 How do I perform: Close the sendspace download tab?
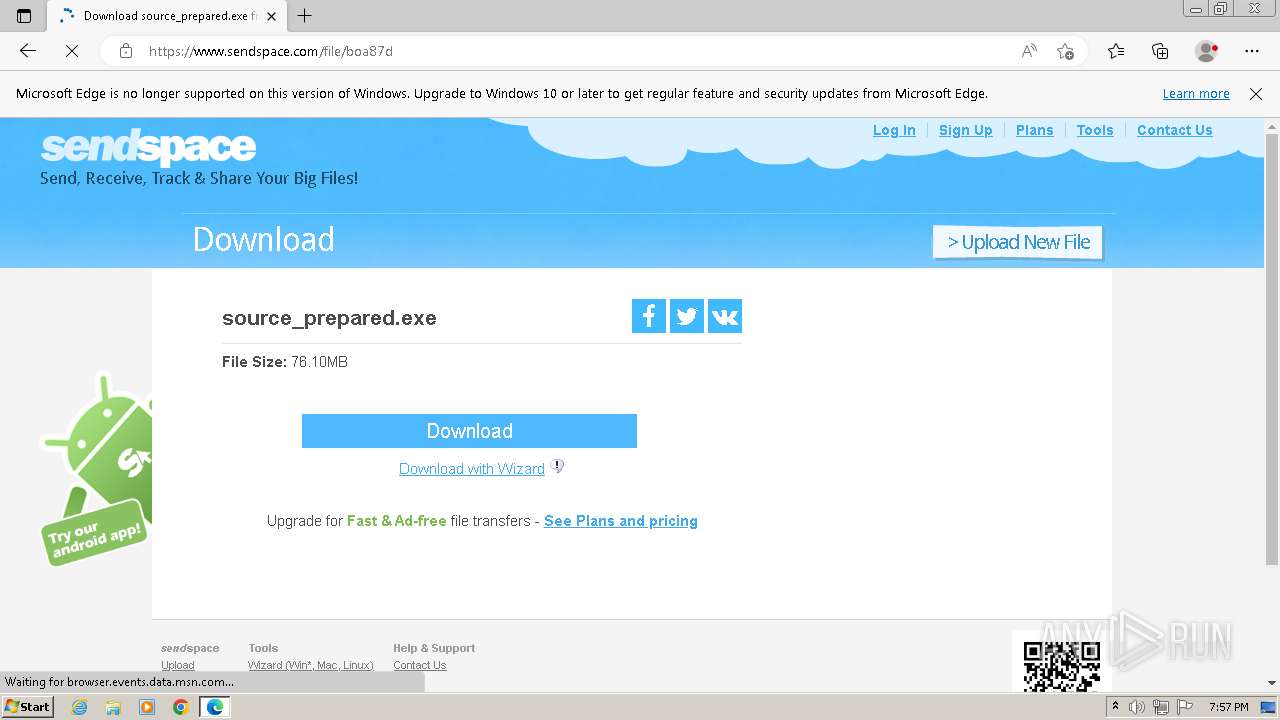271,16
